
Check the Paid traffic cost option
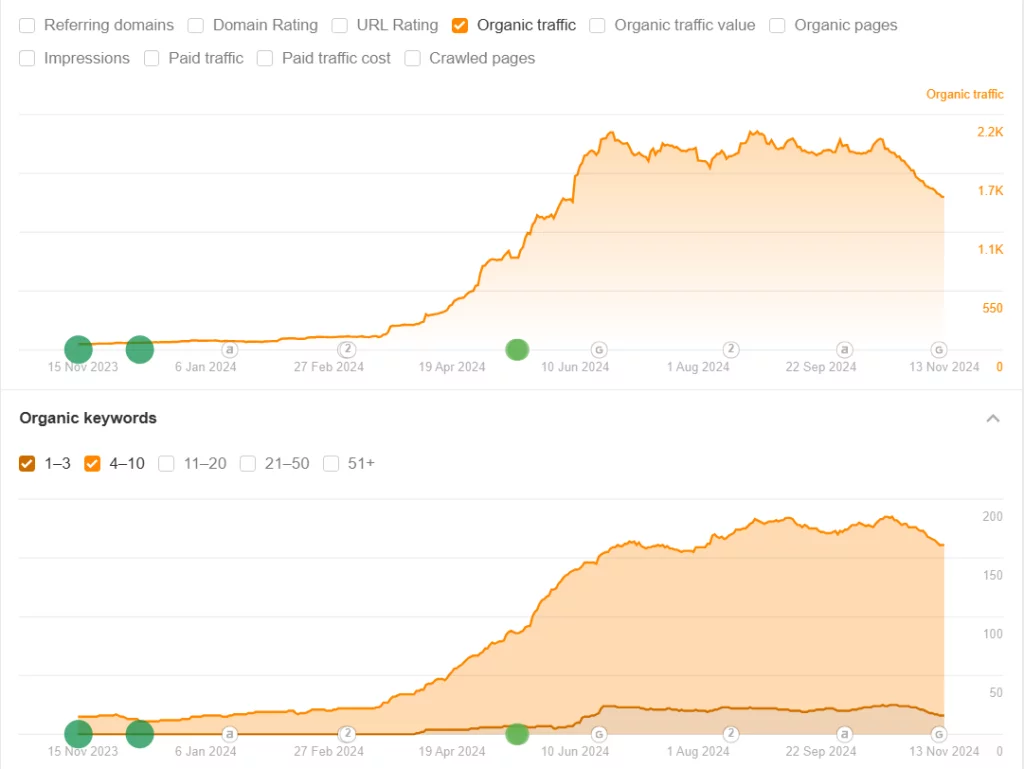click(265, 58)
